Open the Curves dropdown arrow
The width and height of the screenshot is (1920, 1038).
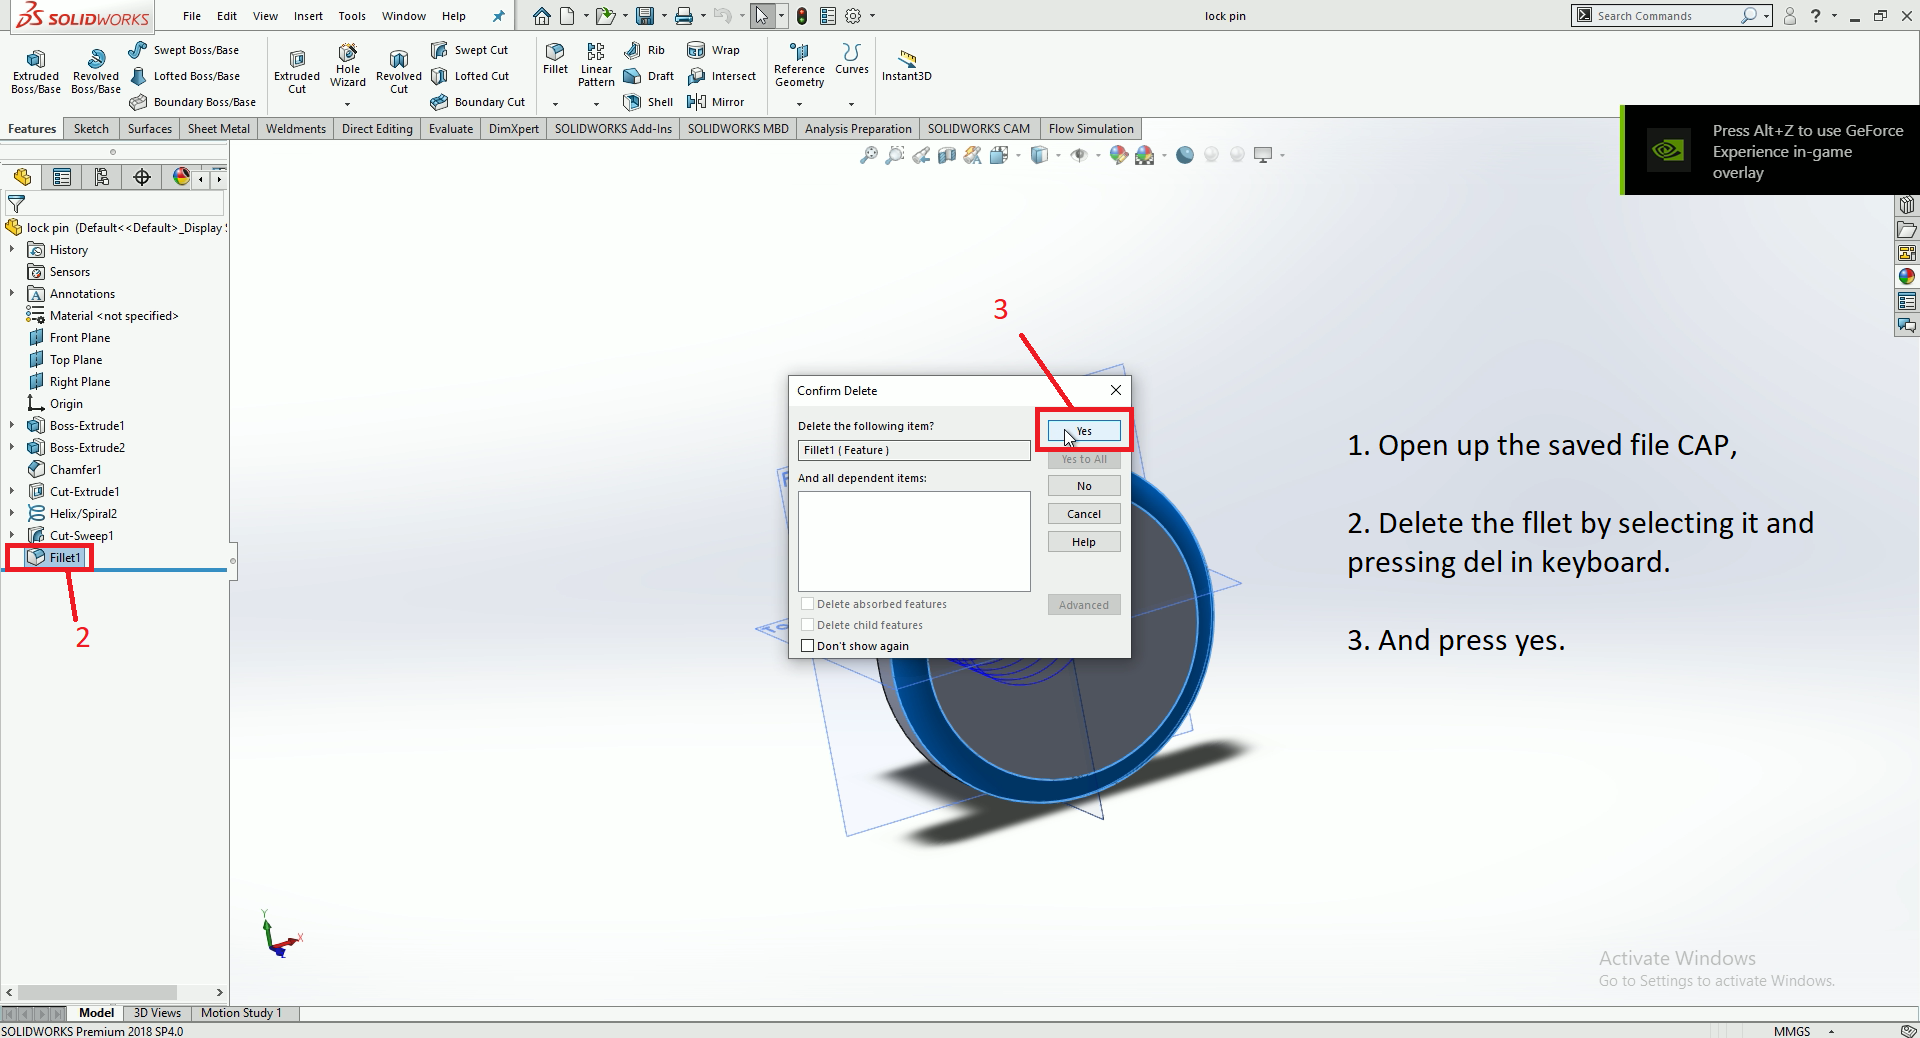[x=851, y=104]
